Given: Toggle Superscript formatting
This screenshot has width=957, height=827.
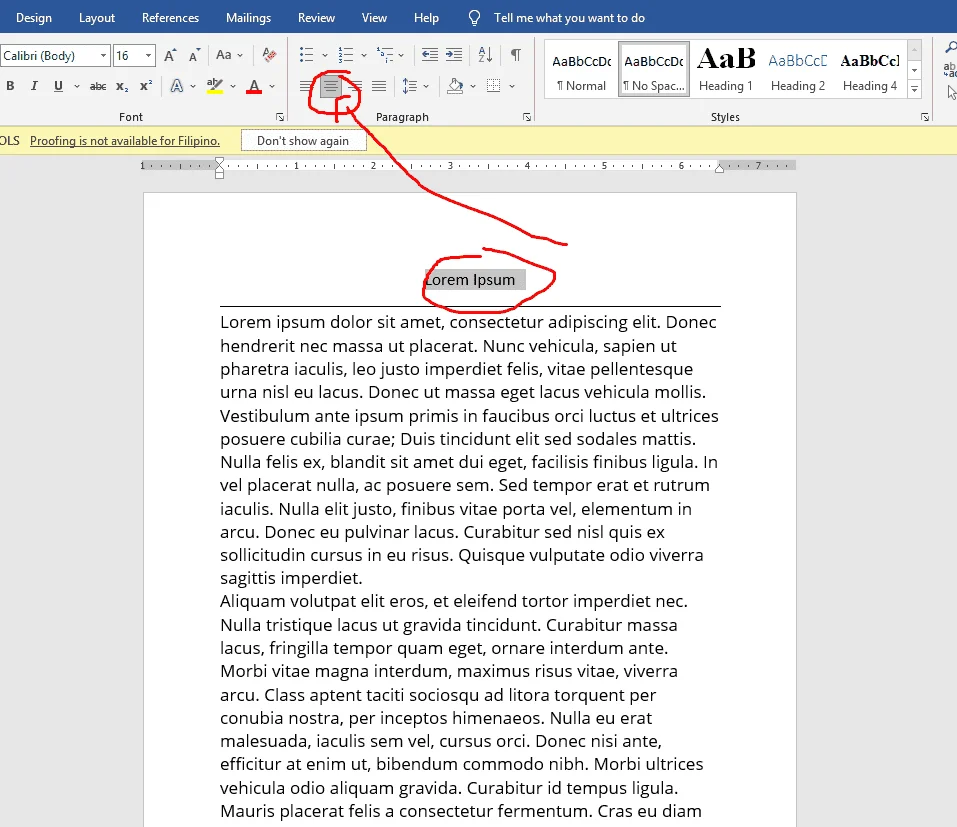Looking at the screenshot, I should click(x=146, y=86).
